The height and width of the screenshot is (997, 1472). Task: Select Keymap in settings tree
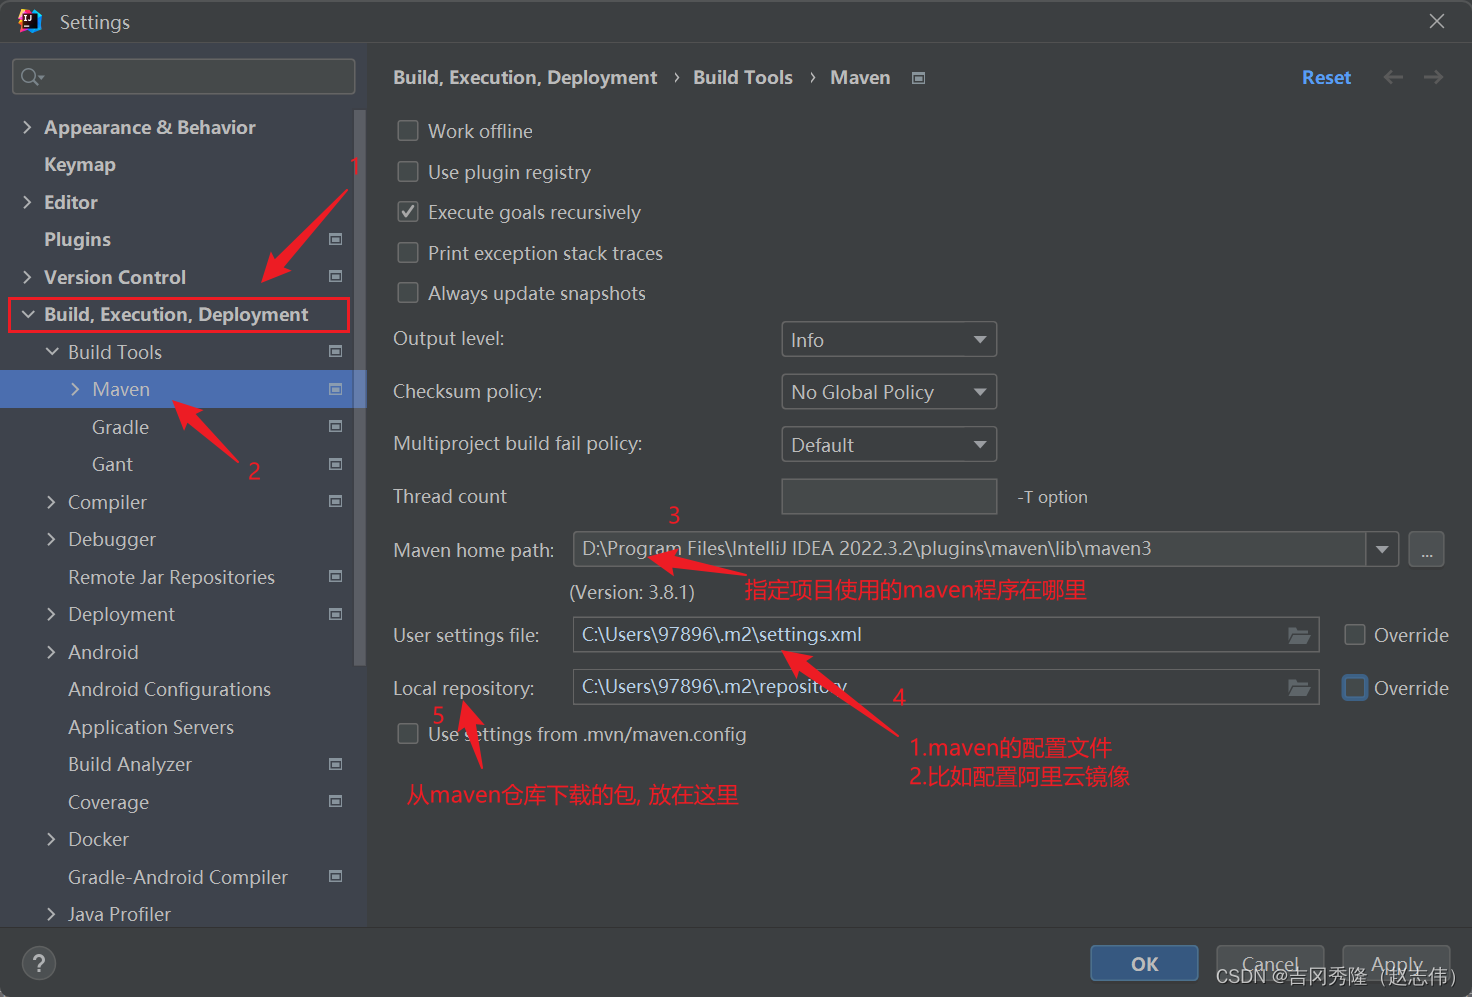[x=80, y=165]
